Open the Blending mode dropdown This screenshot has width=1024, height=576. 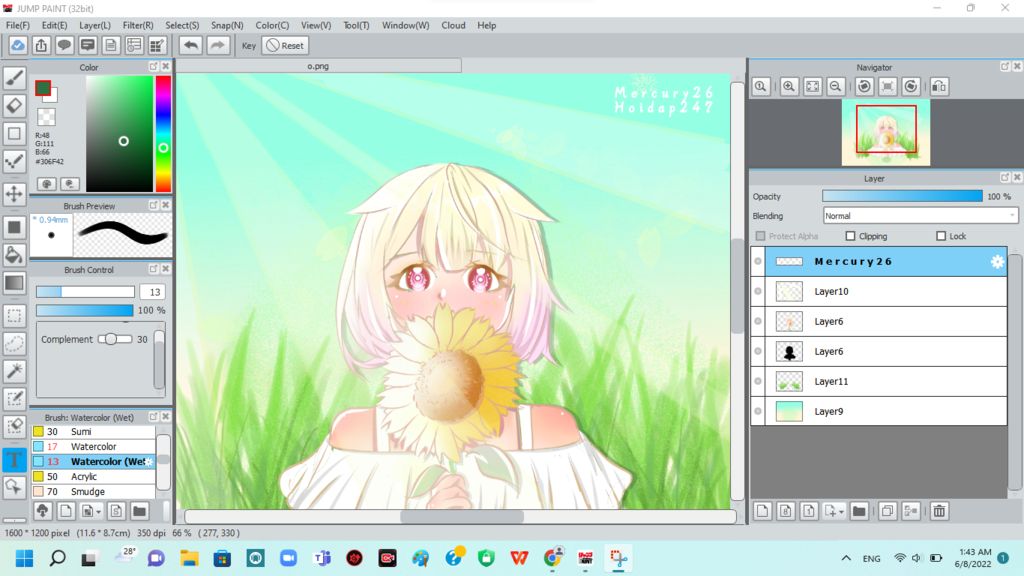click(x=920, y=216)
